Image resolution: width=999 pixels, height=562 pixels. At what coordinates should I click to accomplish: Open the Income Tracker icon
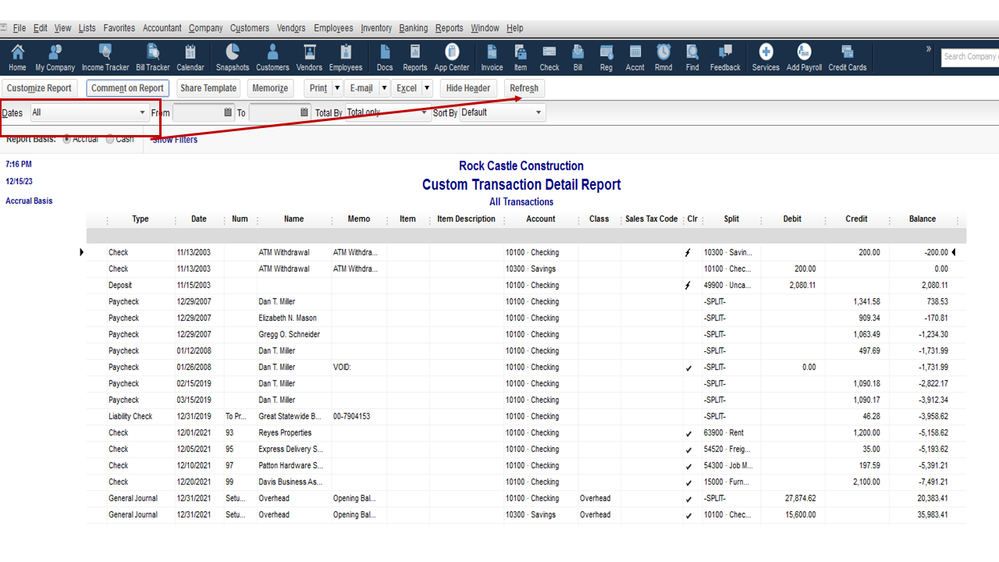105,57
